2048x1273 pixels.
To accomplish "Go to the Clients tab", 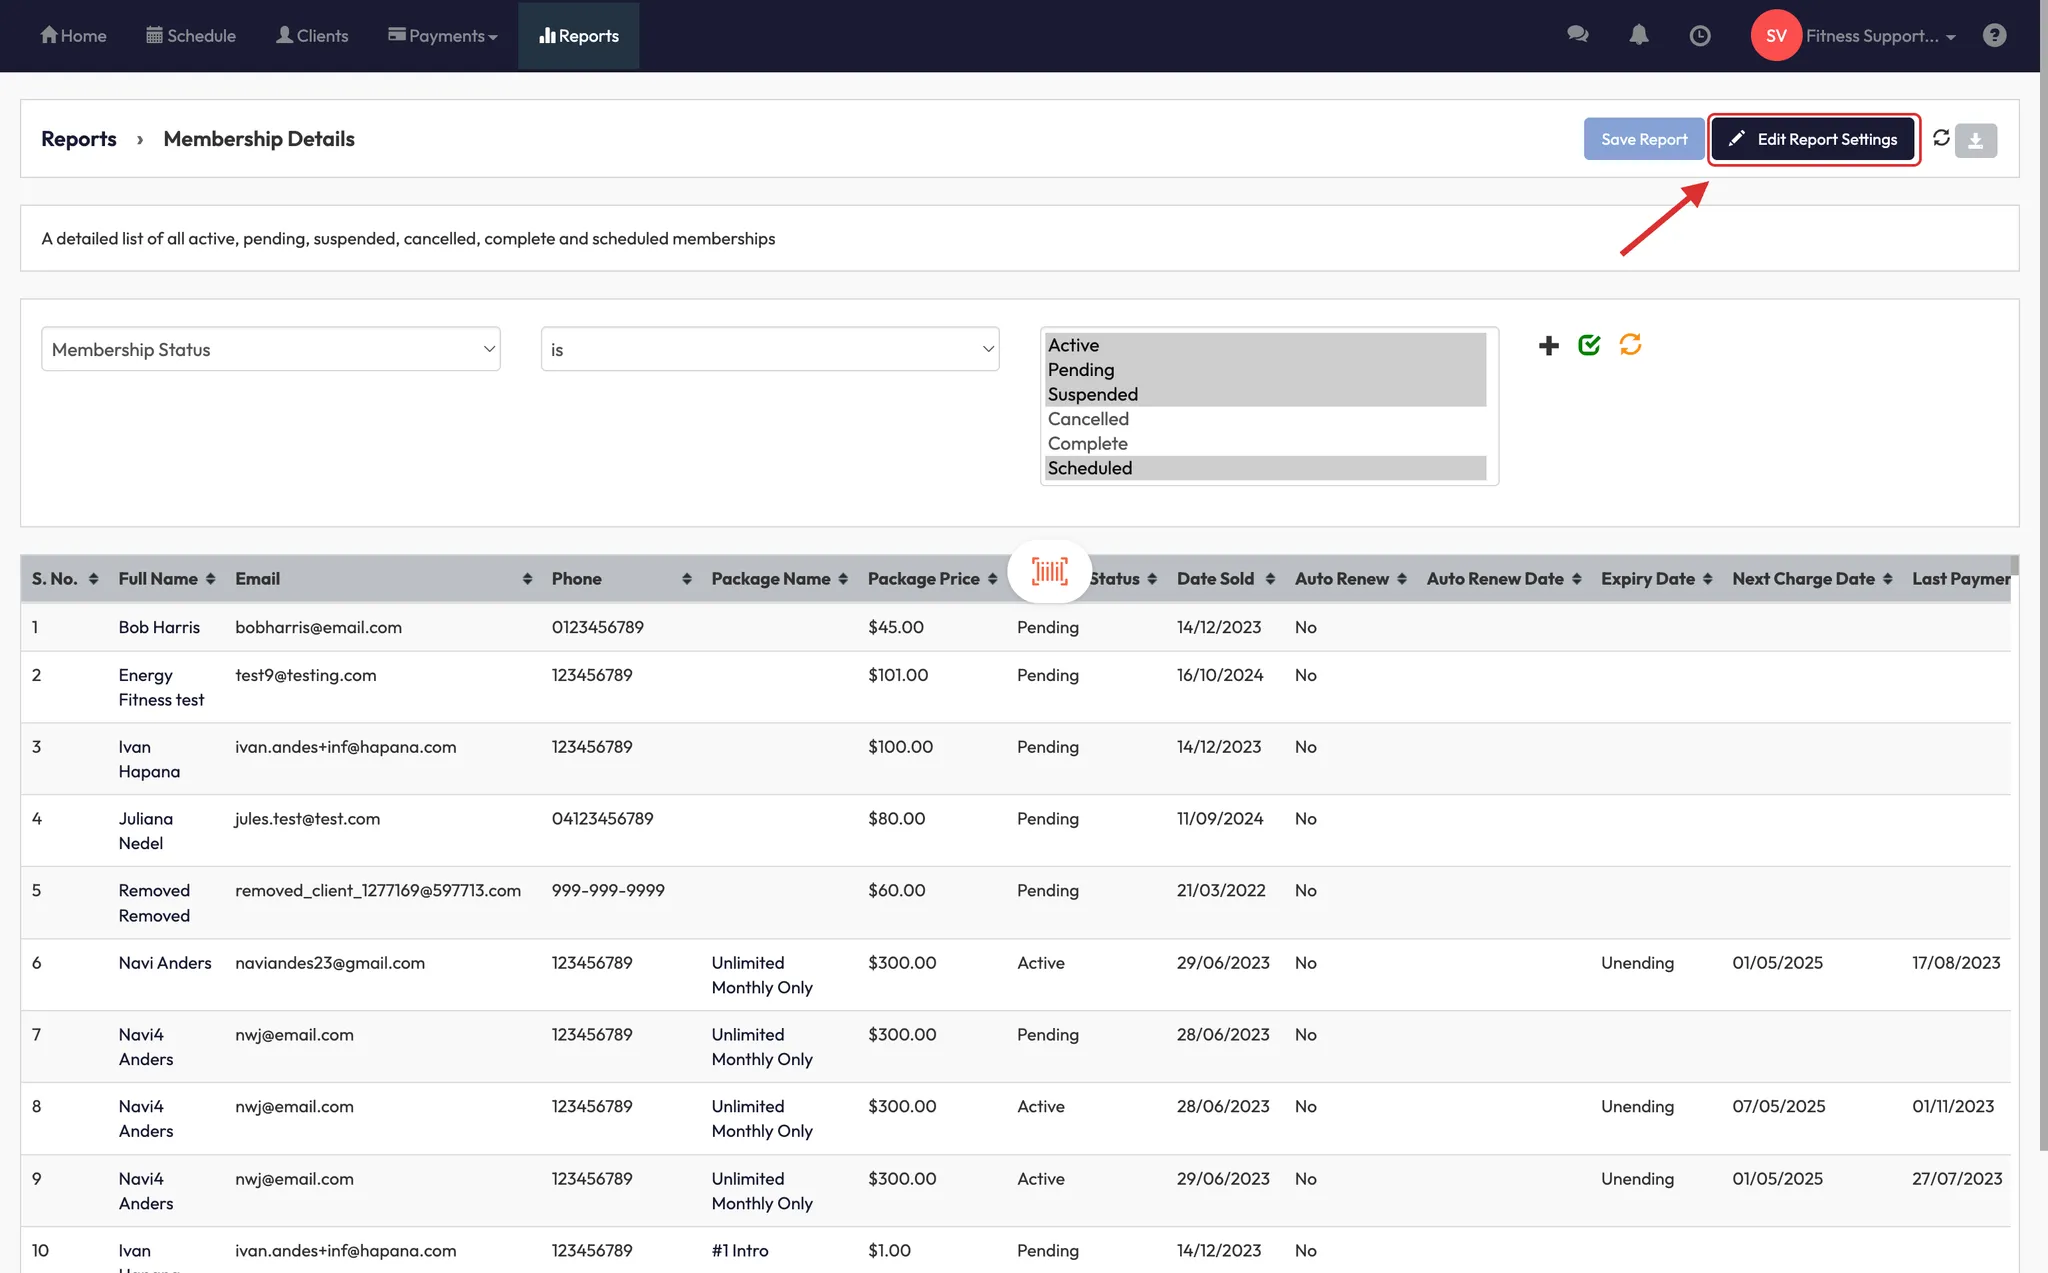I will [x=312, y=36].
